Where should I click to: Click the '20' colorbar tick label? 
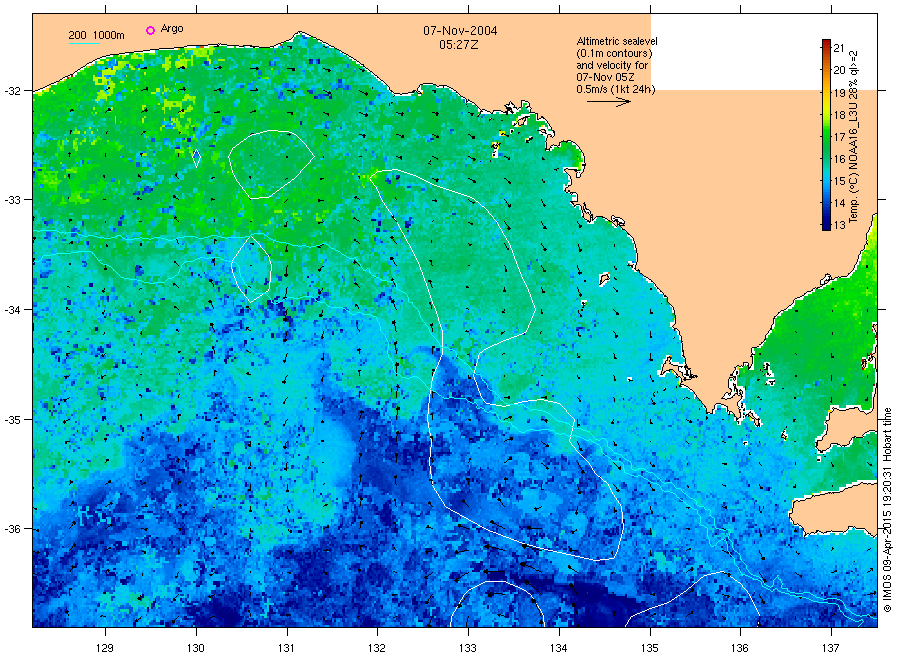(839, 70)
